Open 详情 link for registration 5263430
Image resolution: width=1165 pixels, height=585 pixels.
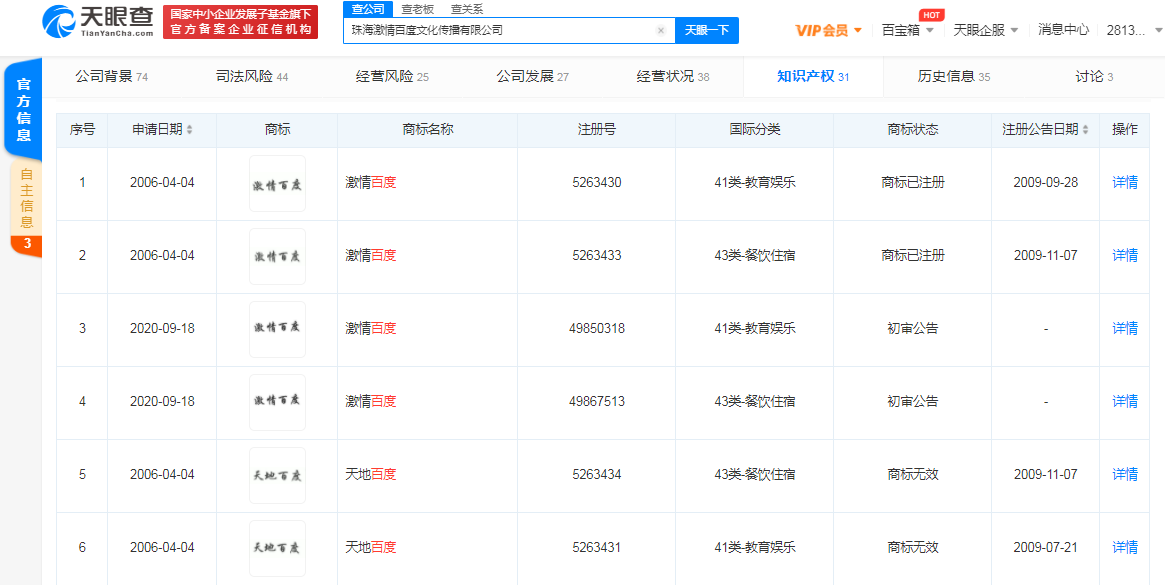(1125, 183)
